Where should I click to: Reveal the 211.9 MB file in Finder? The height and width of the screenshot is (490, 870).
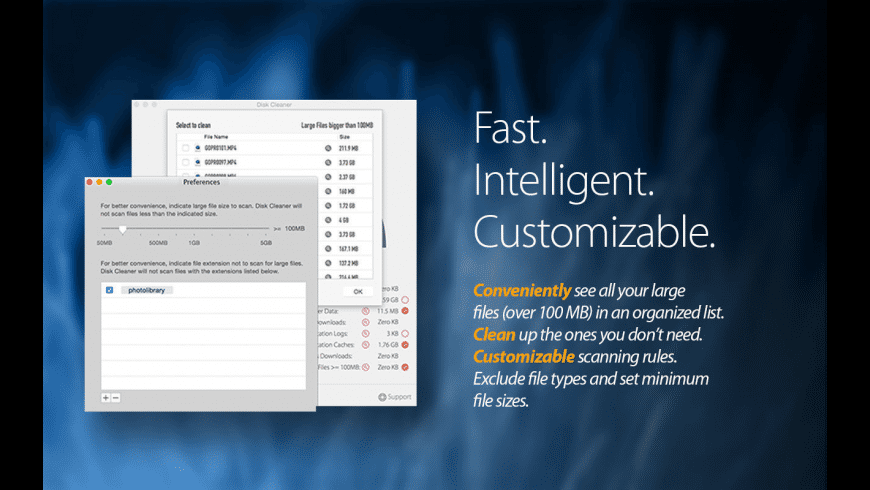tap(328, 148)
